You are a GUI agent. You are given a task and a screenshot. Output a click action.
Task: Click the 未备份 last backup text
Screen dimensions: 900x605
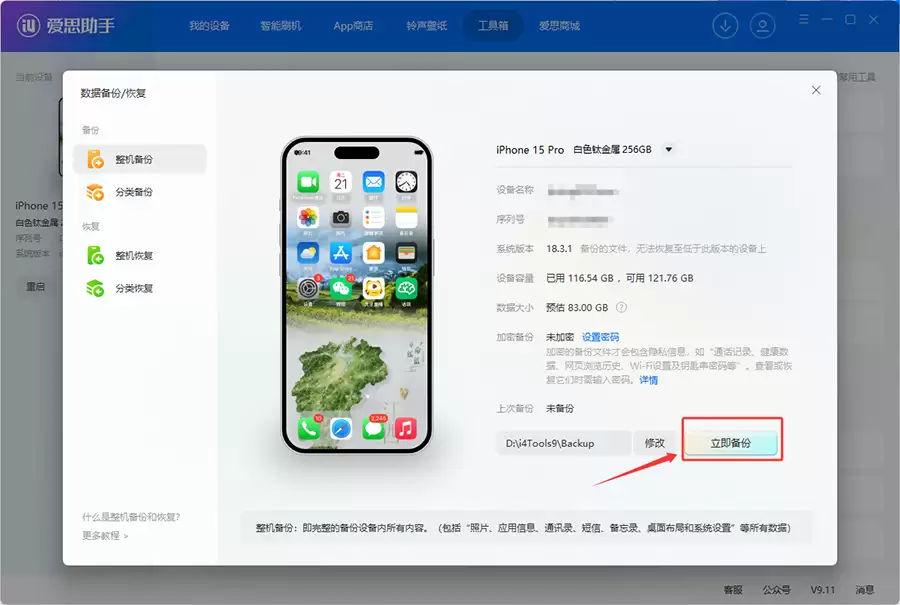click(x=560, y=408)
